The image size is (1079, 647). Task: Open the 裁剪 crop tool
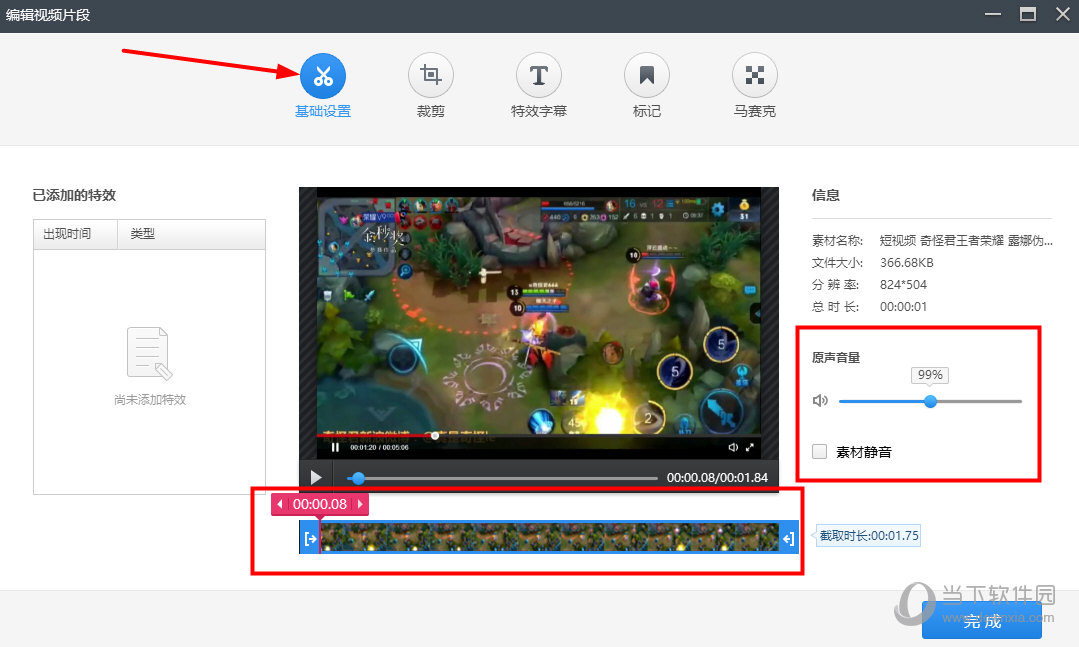[x=430, y=76]
